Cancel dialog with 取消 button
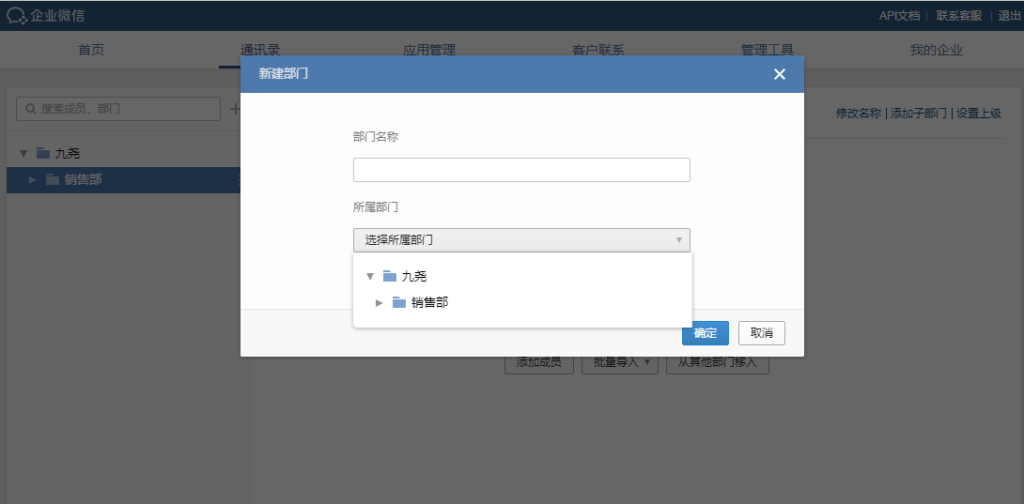1024x504 pixels. 761,333
